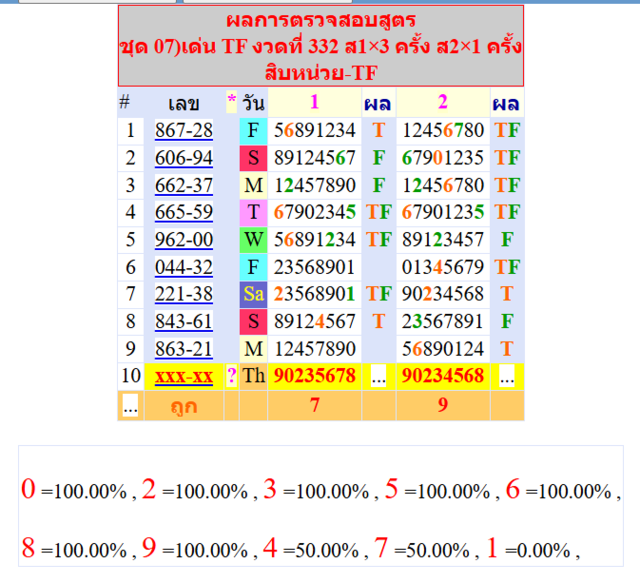The width and height of the screenshot is (640, 583).
Task: Click the pink T day cell in row 4
Action: point(253,212)
